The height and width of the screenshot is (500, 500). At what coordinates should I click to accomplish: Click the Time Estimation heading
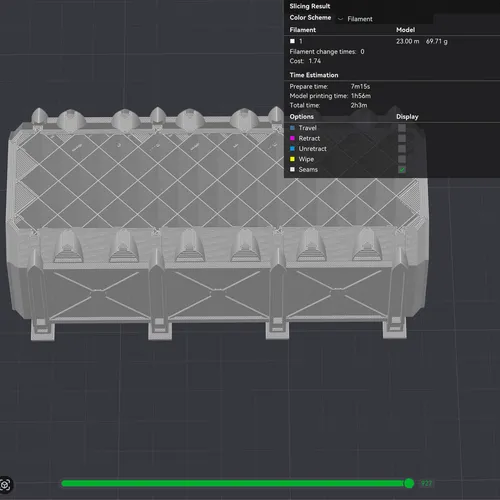314,75
